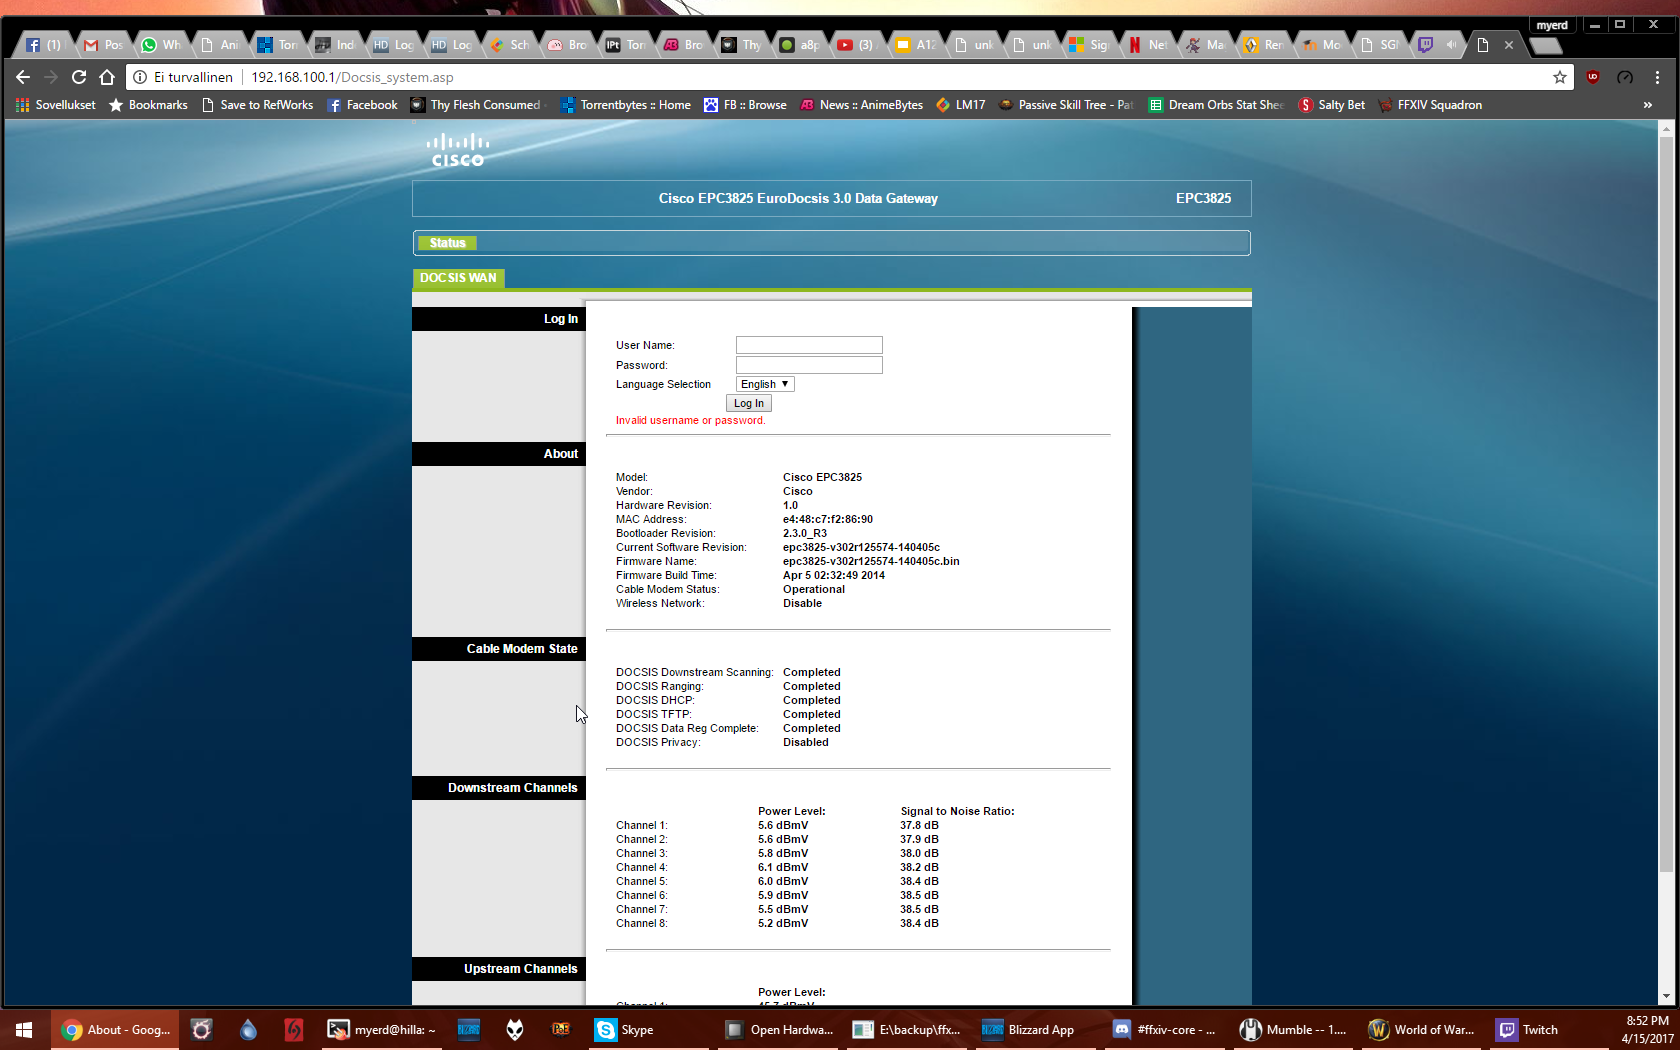Open Chrome three-dot menu
Image resolution: width=1680 pixels, height=1050 pixels.
pyautogui.click(x=1657, y=77)
